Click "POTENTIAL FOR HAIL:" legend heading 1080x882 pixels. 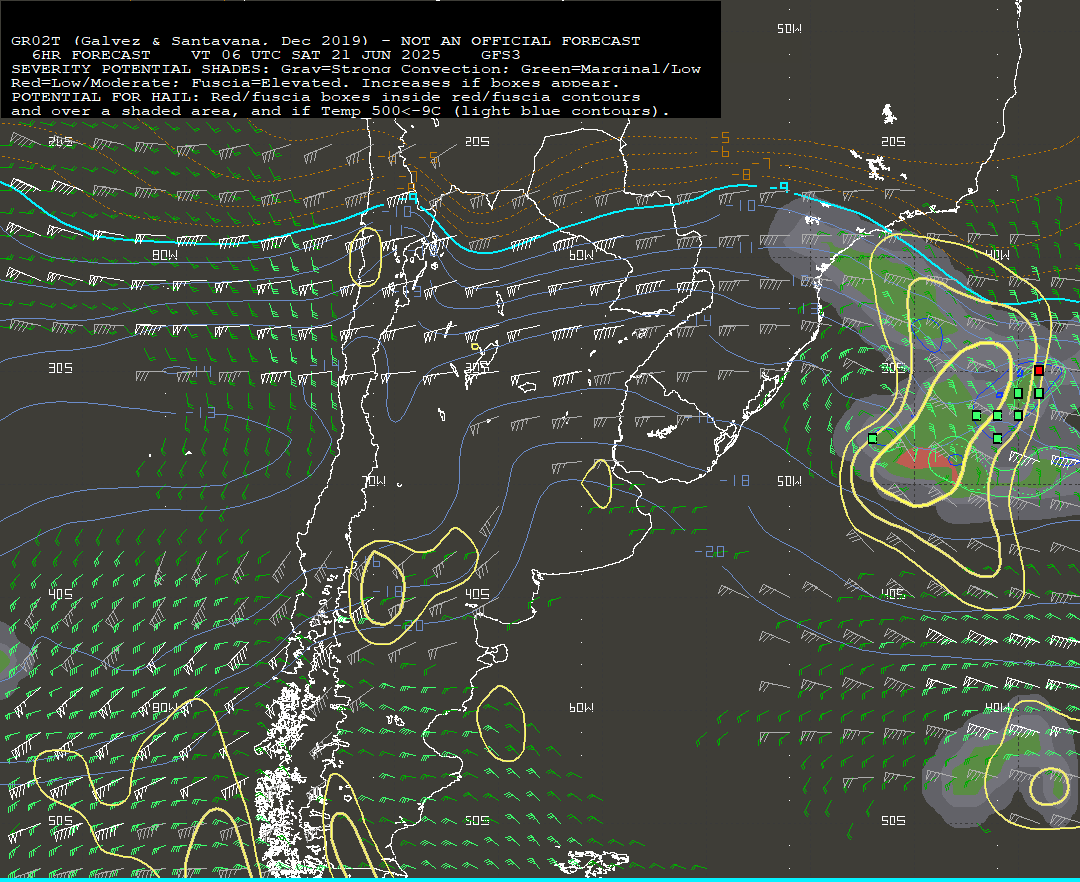click(105, 97)
